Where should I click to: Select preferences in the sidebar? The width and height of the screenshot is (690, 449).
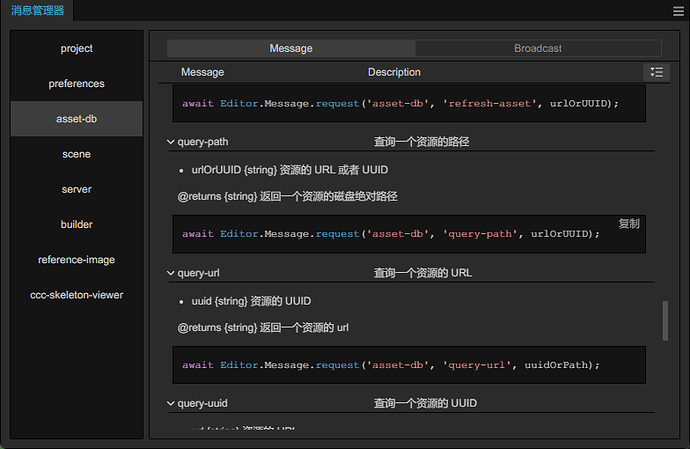[x=77, y=84]
